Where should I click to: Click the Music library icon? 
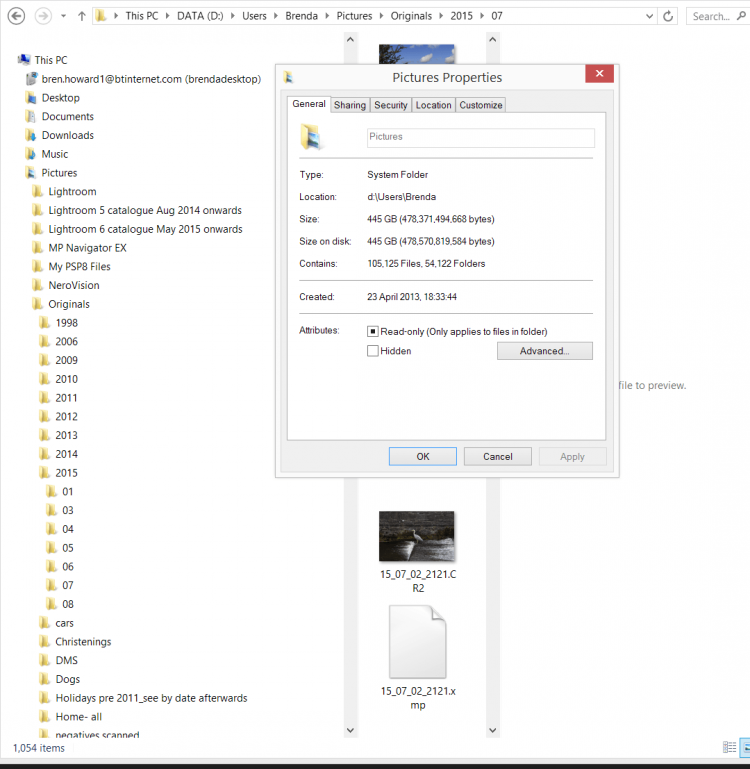point(30,154)
